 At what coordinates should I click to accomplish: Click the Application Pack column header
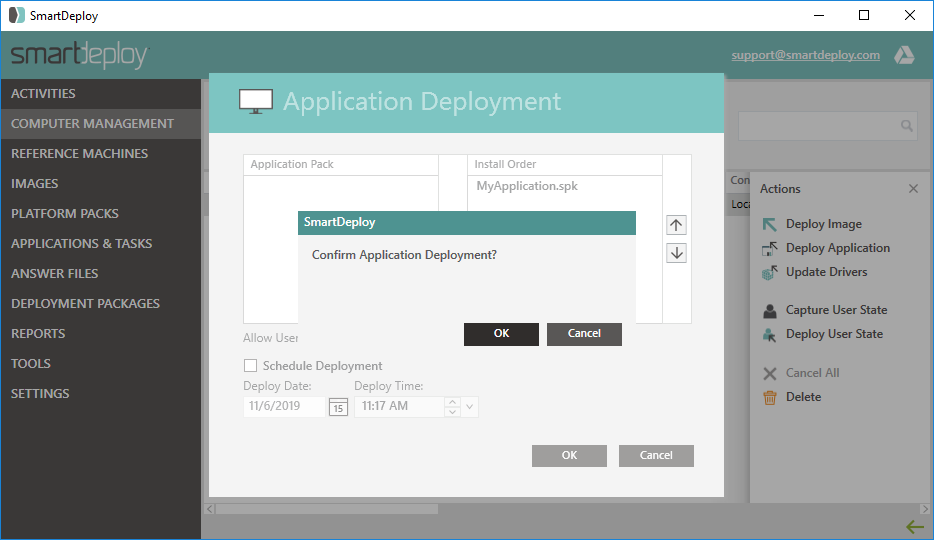point(341,164)
